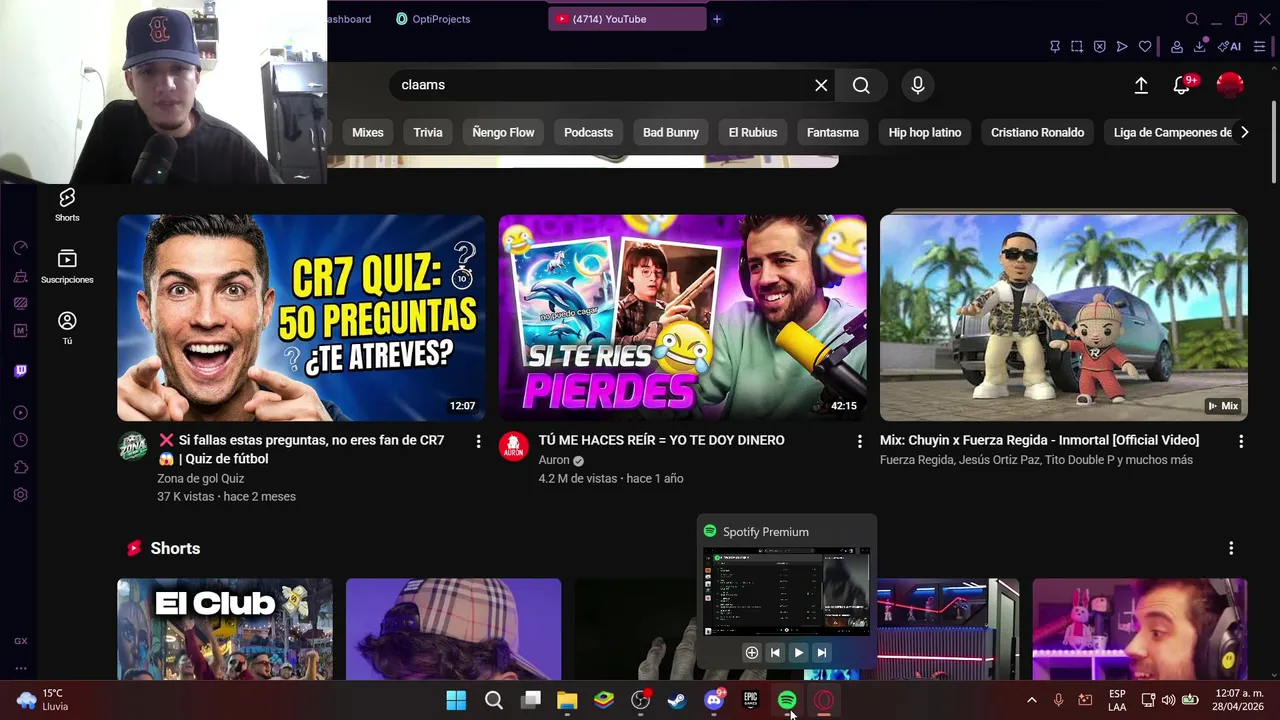Viewport: 1280px width, 720px height.
Task: Open History clock in Opera sidebar
Action: (x=20, y=440)
